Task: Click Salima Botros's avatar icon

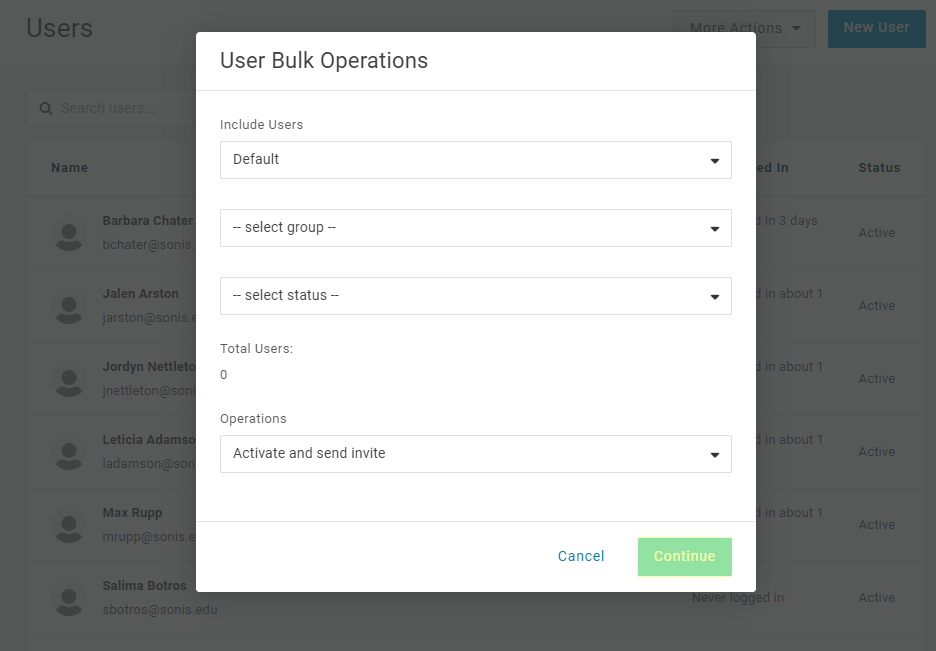Action: (x=69, y=599)
